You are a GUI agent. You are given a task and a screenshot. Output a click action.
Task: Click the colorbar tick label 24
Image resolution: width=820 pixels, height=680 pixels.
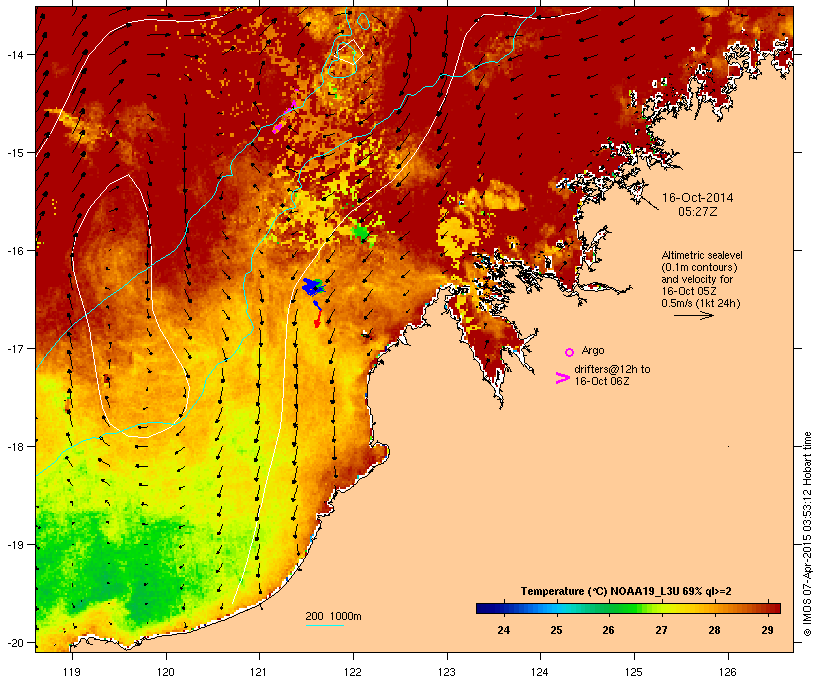[x=503, y=630]
